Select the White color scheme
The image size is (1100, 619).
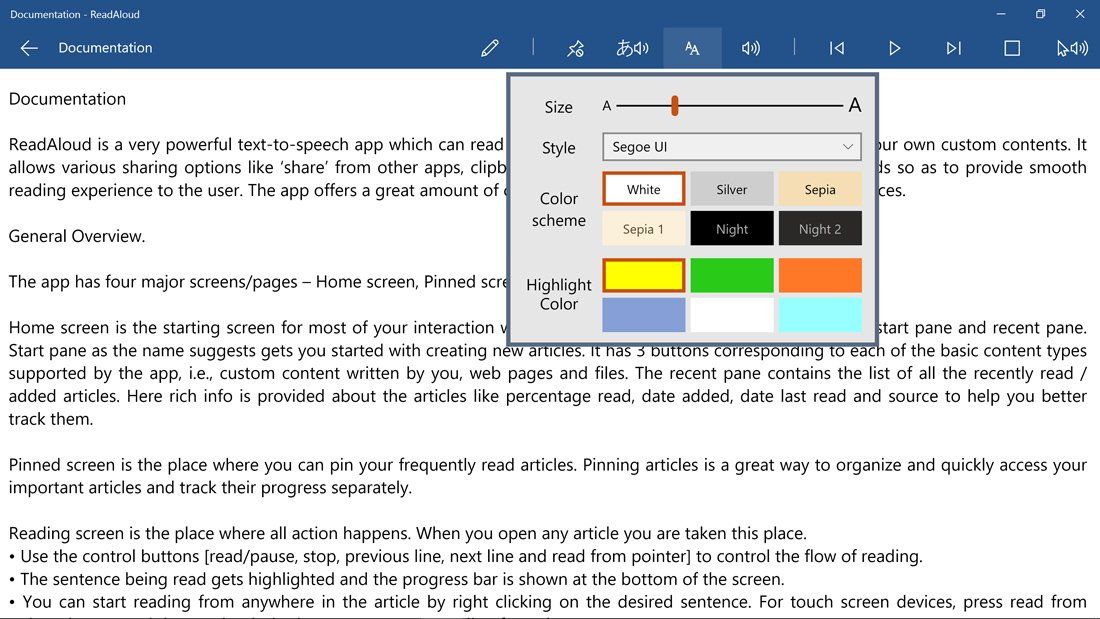[x=643, y=189]
